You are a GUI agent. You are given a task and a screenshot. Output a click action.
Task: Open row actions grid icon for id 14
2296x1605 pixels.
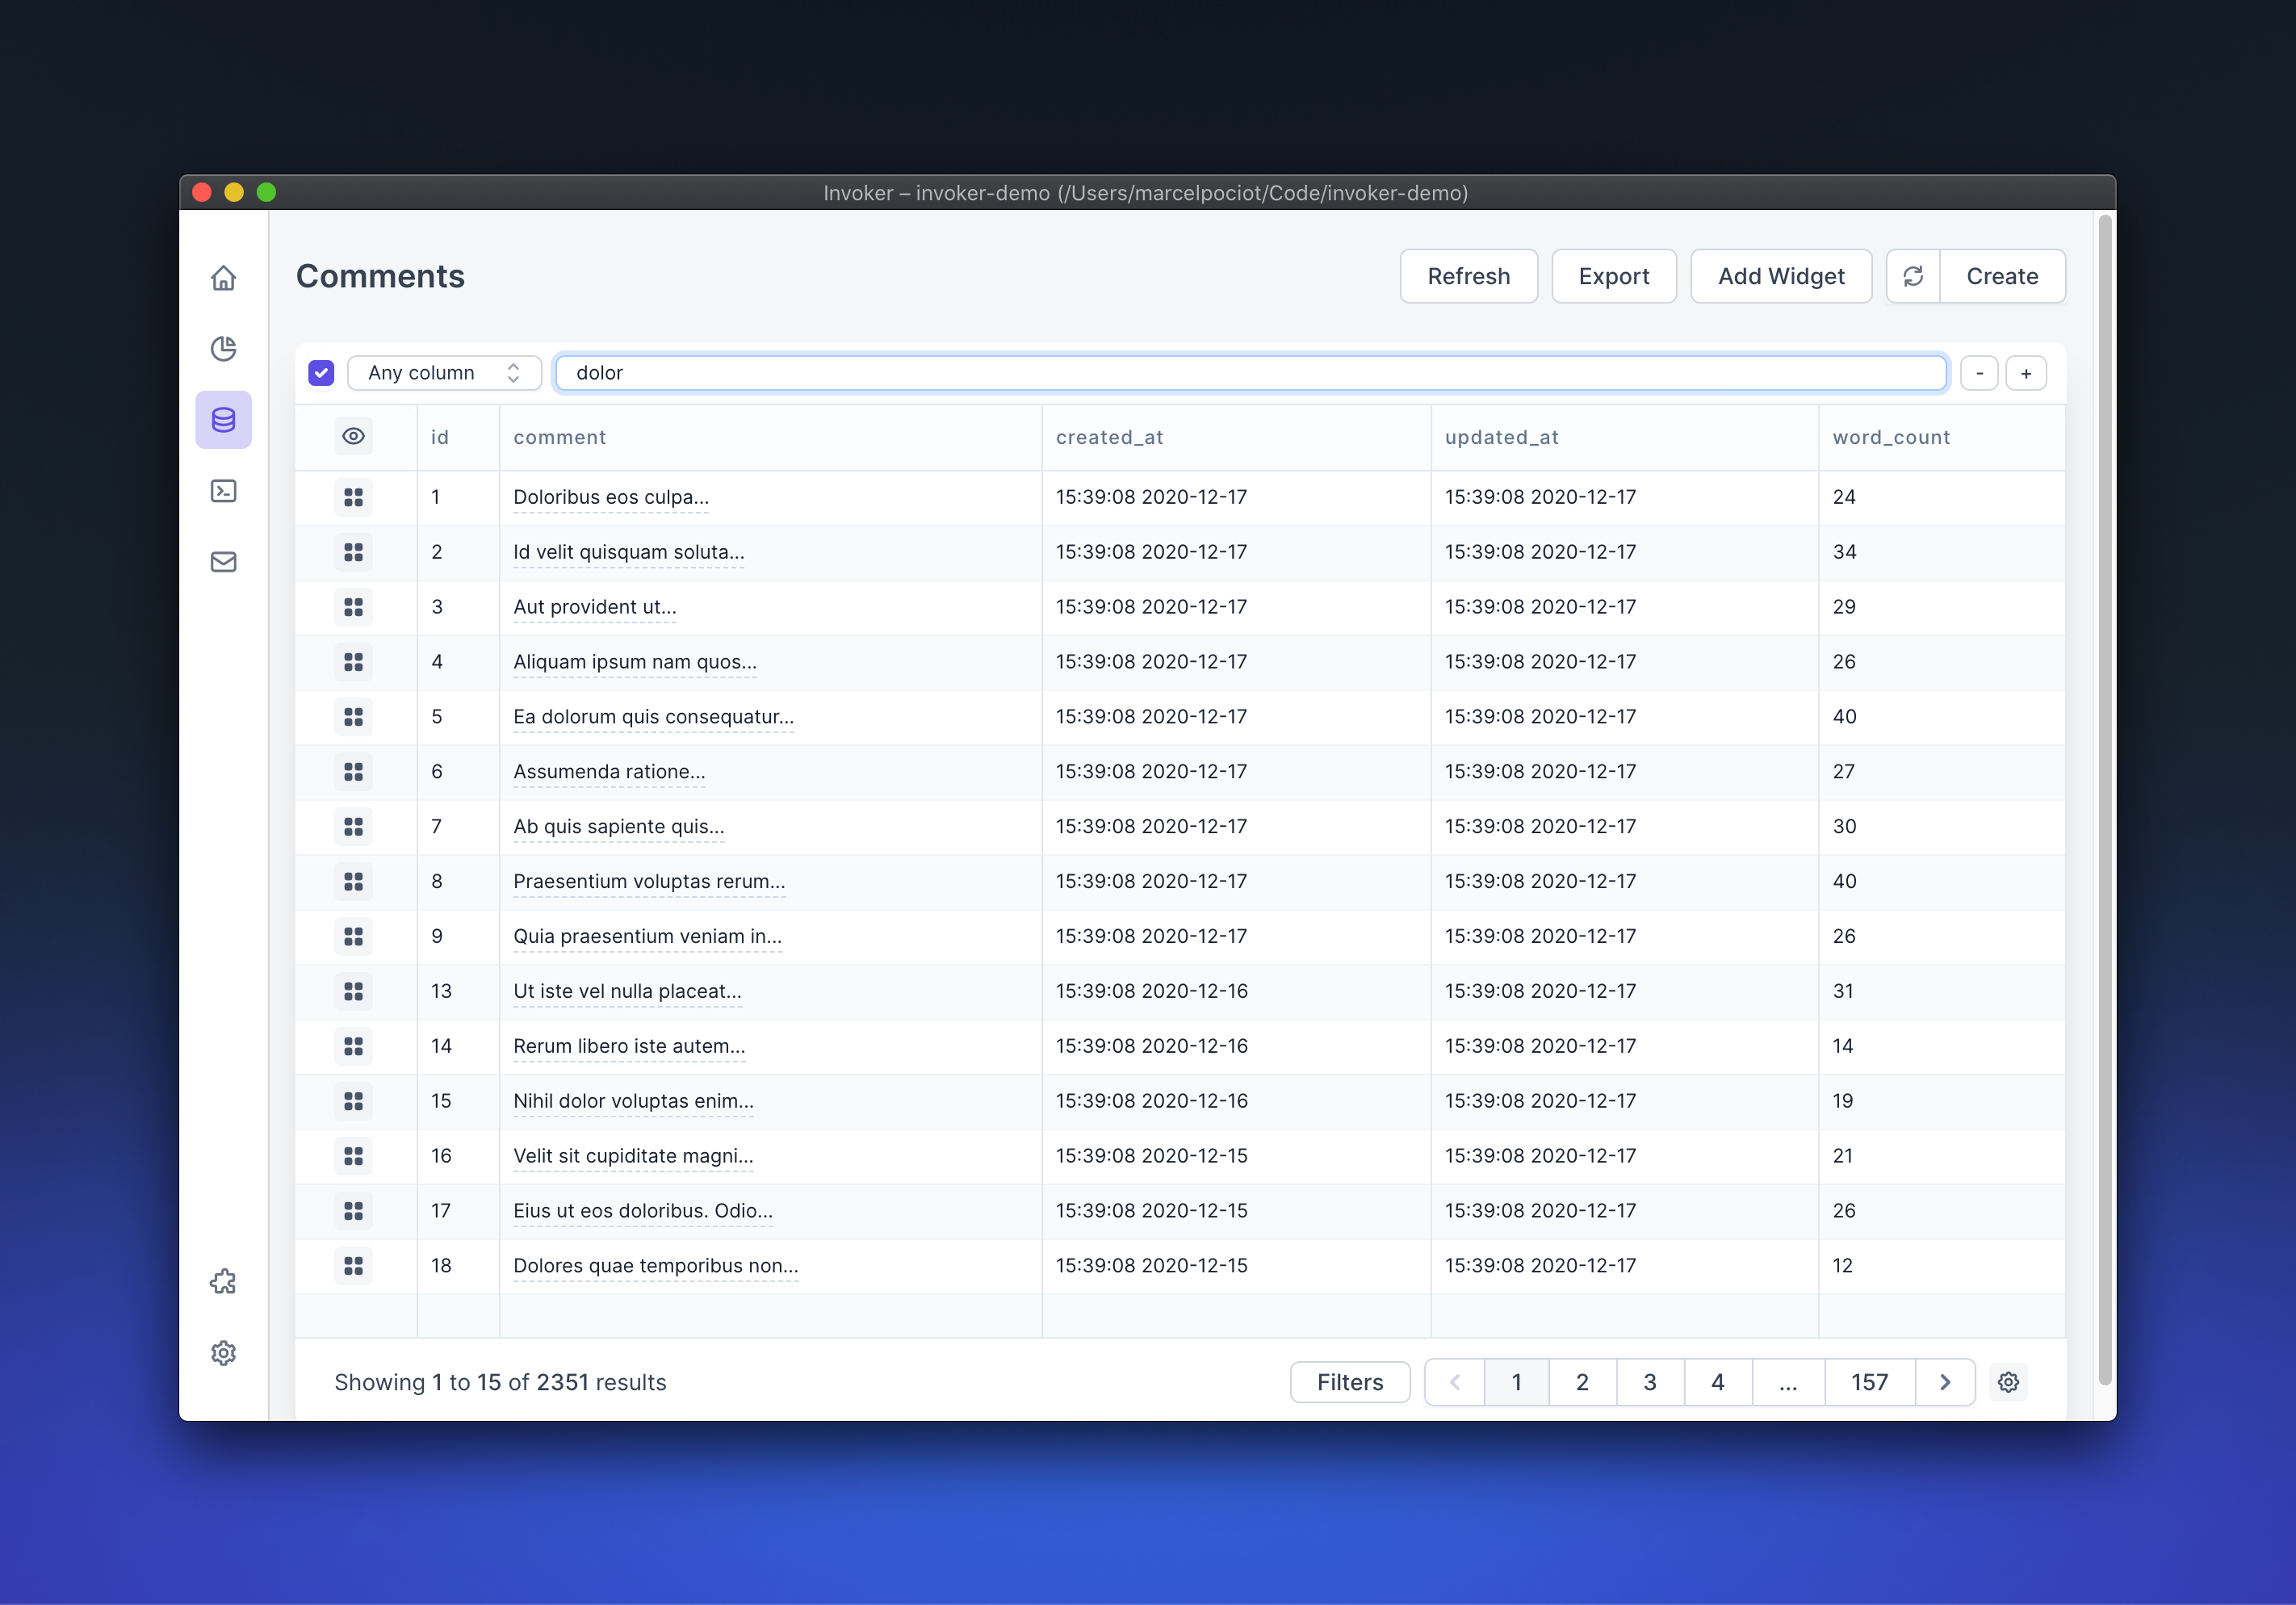pos(353,1046)
